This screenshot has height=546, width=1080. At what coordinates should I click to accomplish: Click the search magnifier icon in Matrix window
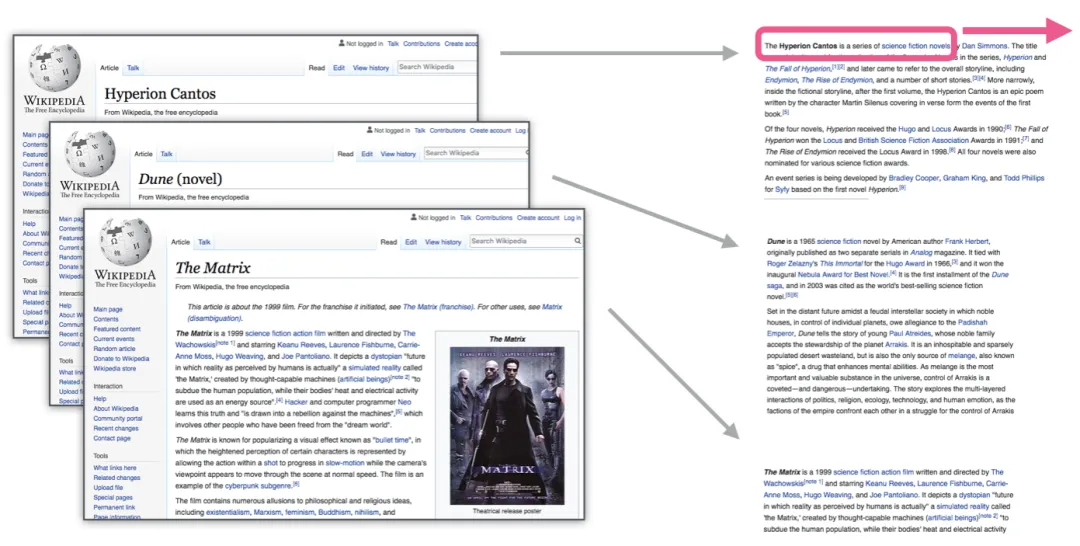[x=577, y=241]
